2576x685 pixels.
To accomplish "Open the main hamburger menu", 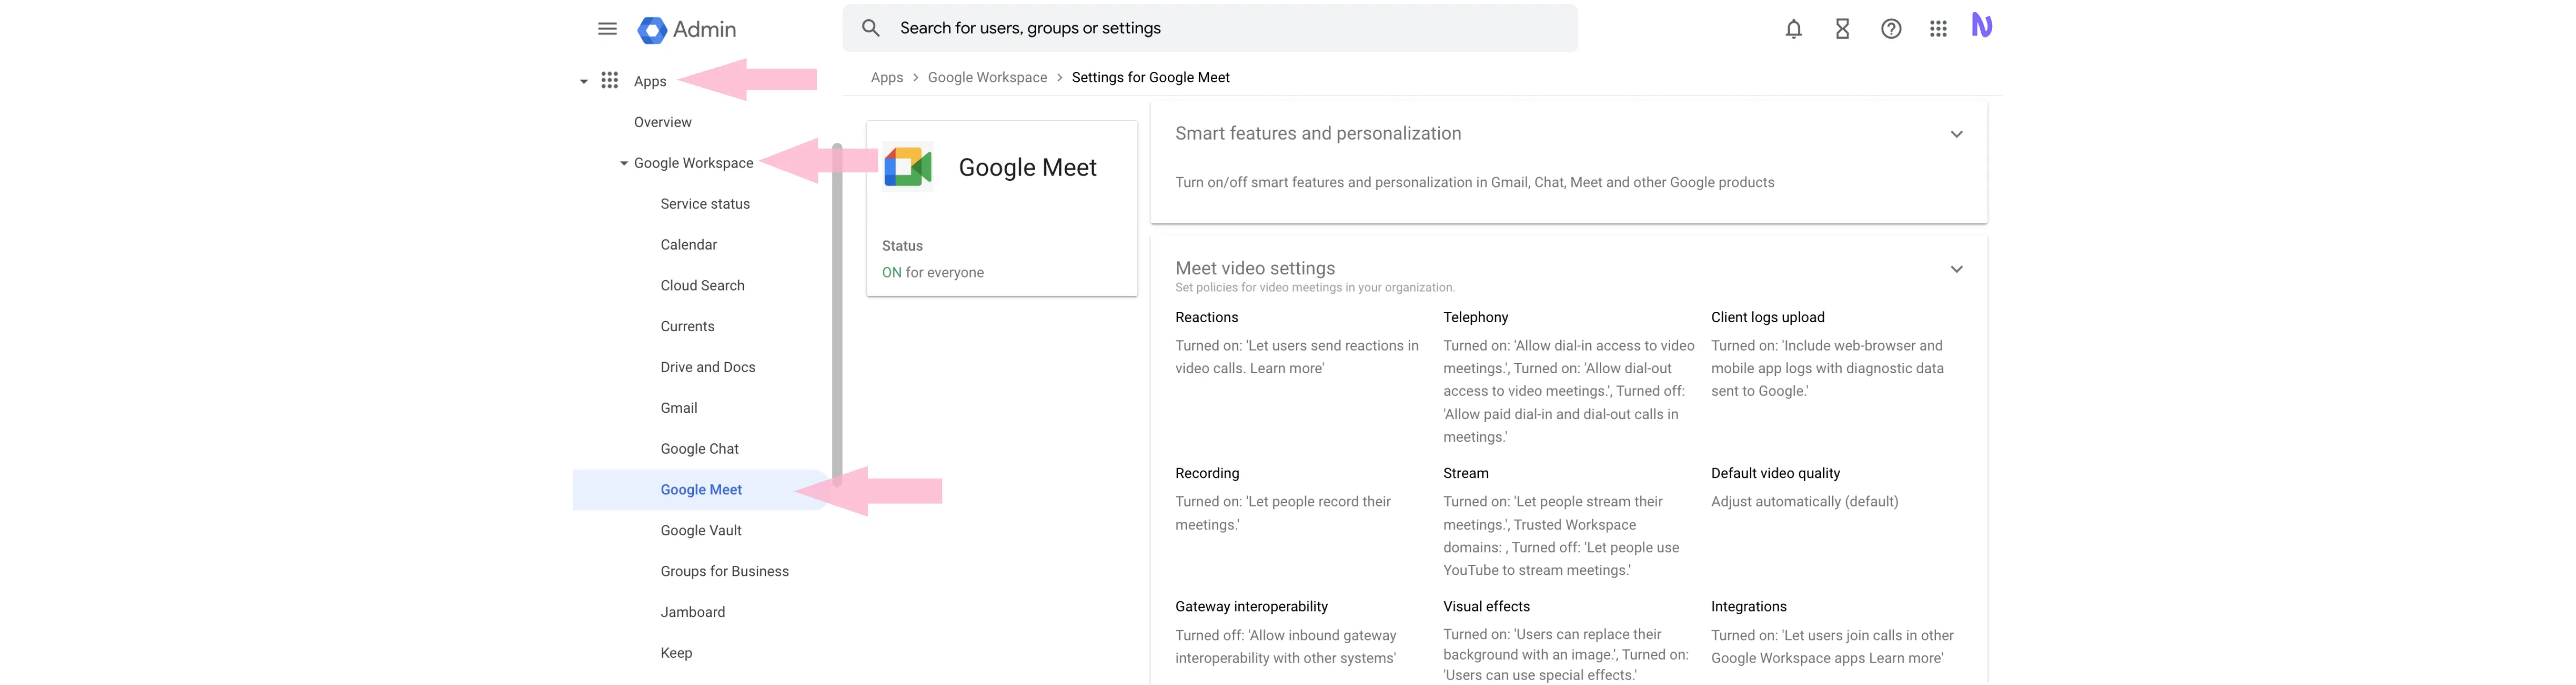I will pos(607,29).
